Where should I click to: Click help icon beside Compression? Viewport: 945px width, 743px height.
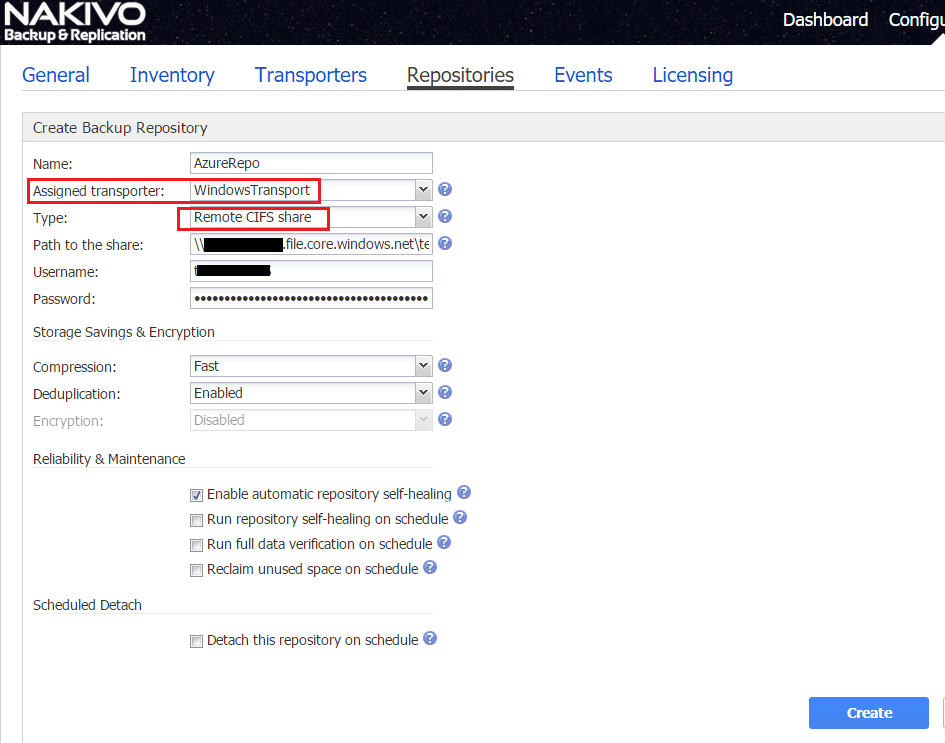pos(445,365)
